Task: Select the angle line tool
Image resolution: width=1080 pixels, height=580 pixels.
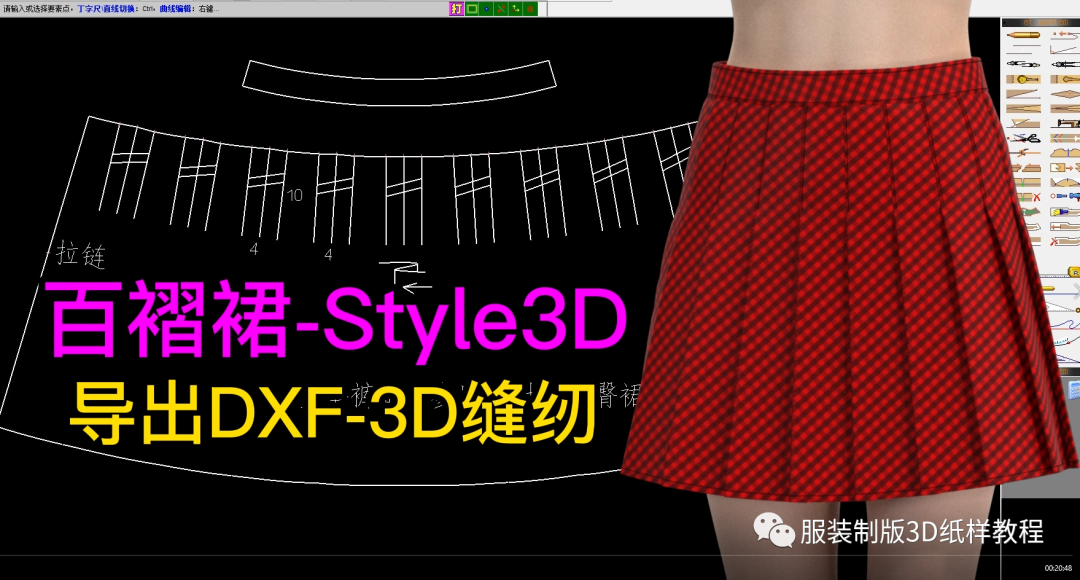Action: pos(1065,49)
